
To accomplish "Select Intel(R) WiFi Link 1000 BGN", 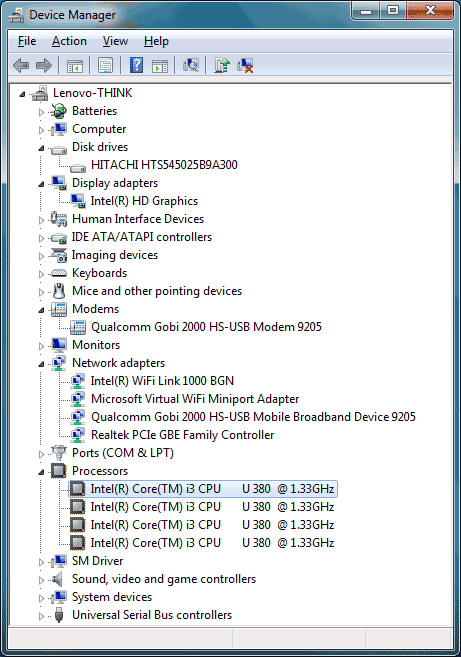I will (162, 381).
